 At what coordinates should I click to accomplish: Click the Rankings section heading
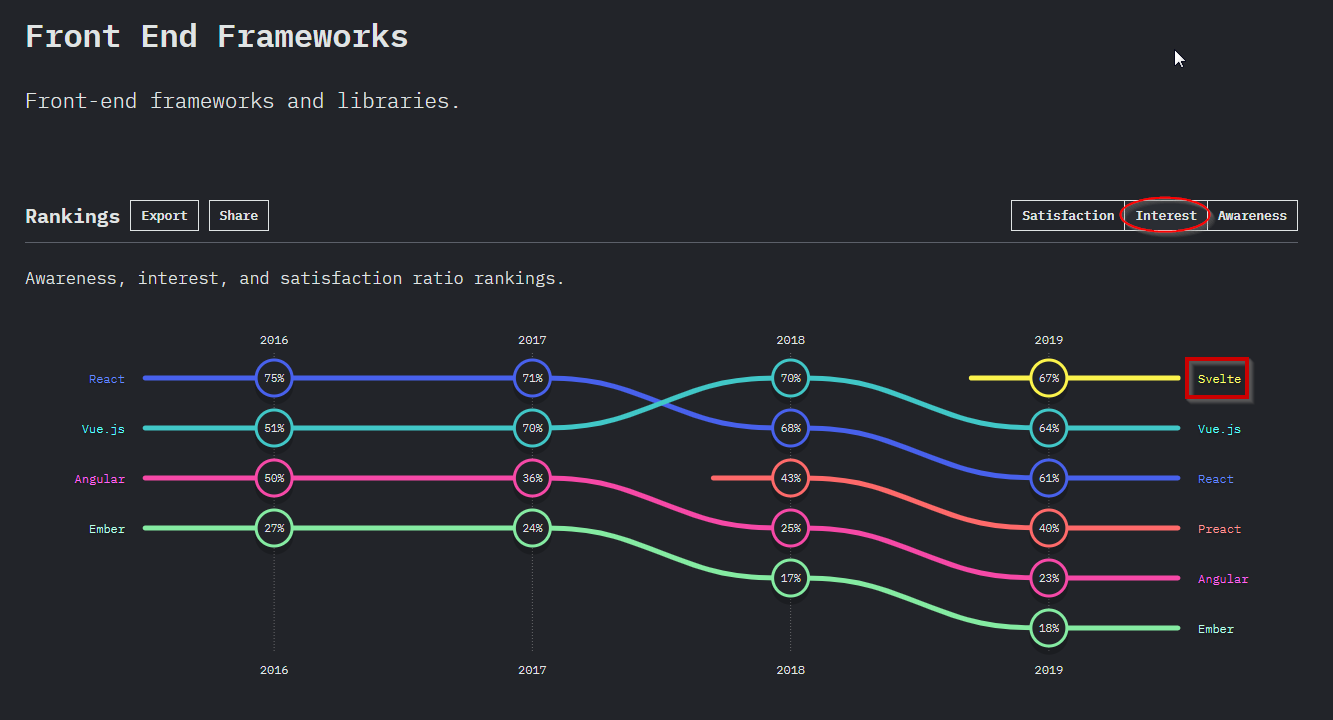click(x=72, y=216)
